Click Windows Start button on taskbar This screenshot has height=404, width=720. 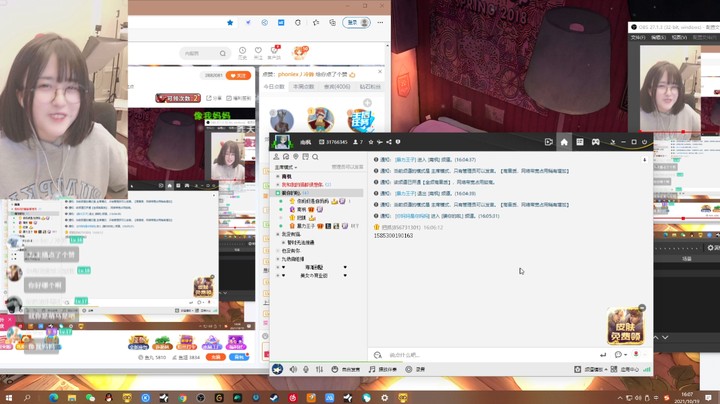(8, 398)
